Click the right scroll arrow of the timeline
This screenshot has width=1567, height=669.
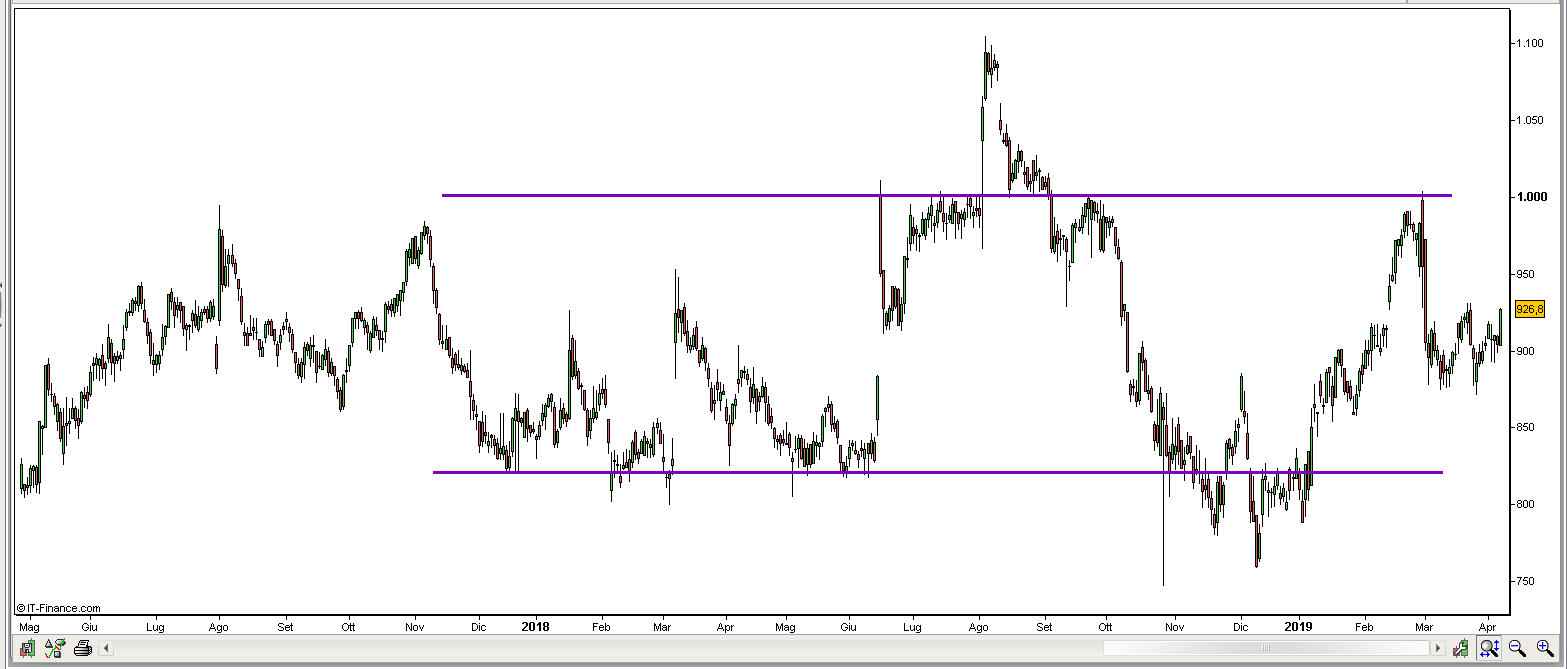click(x=1437, y=648)
